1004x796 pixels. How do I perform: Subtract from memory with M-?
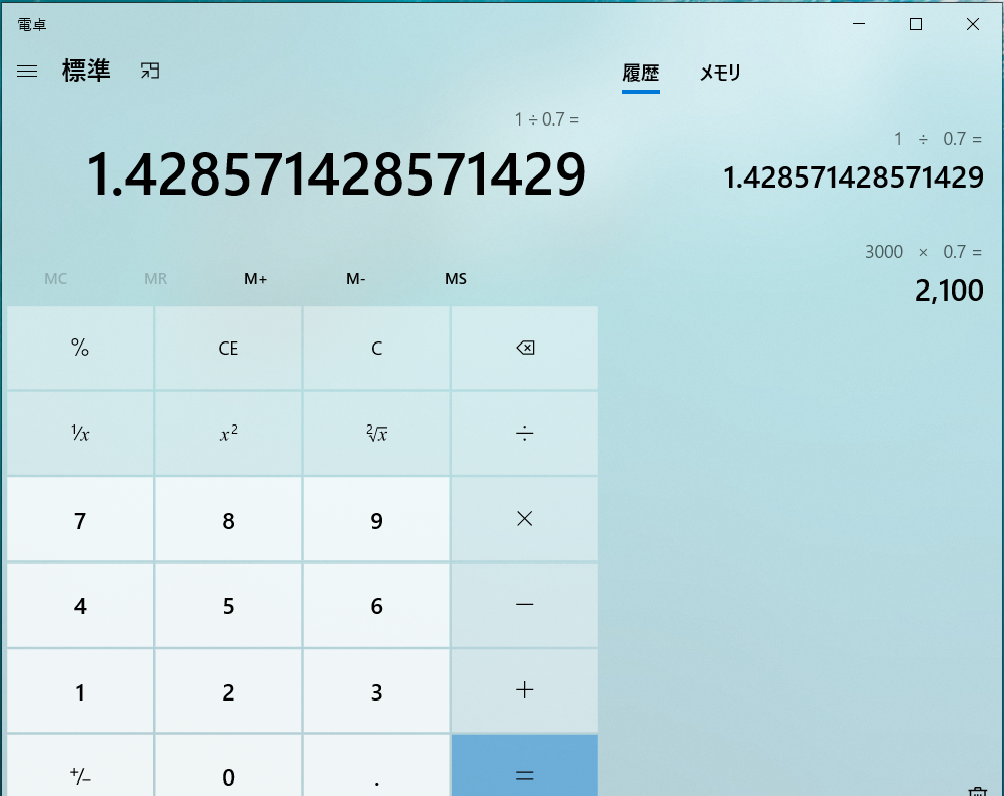click(x=355, y=279)
